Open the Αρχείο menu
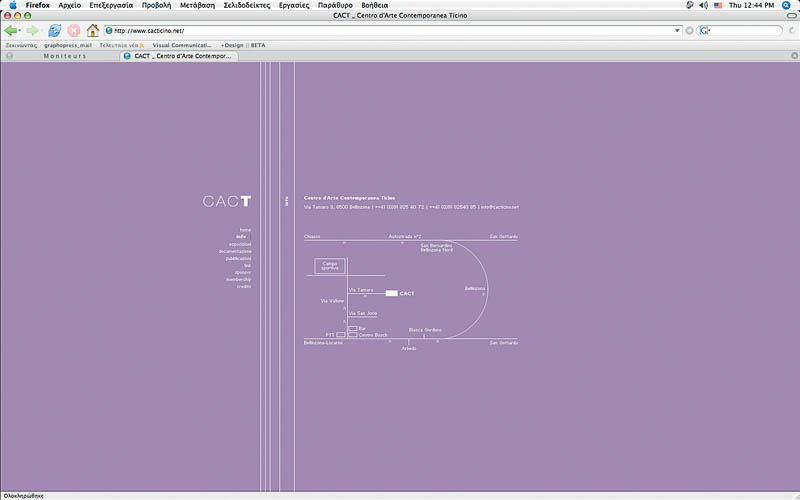800x500 pixels. (x=69, y=5)
